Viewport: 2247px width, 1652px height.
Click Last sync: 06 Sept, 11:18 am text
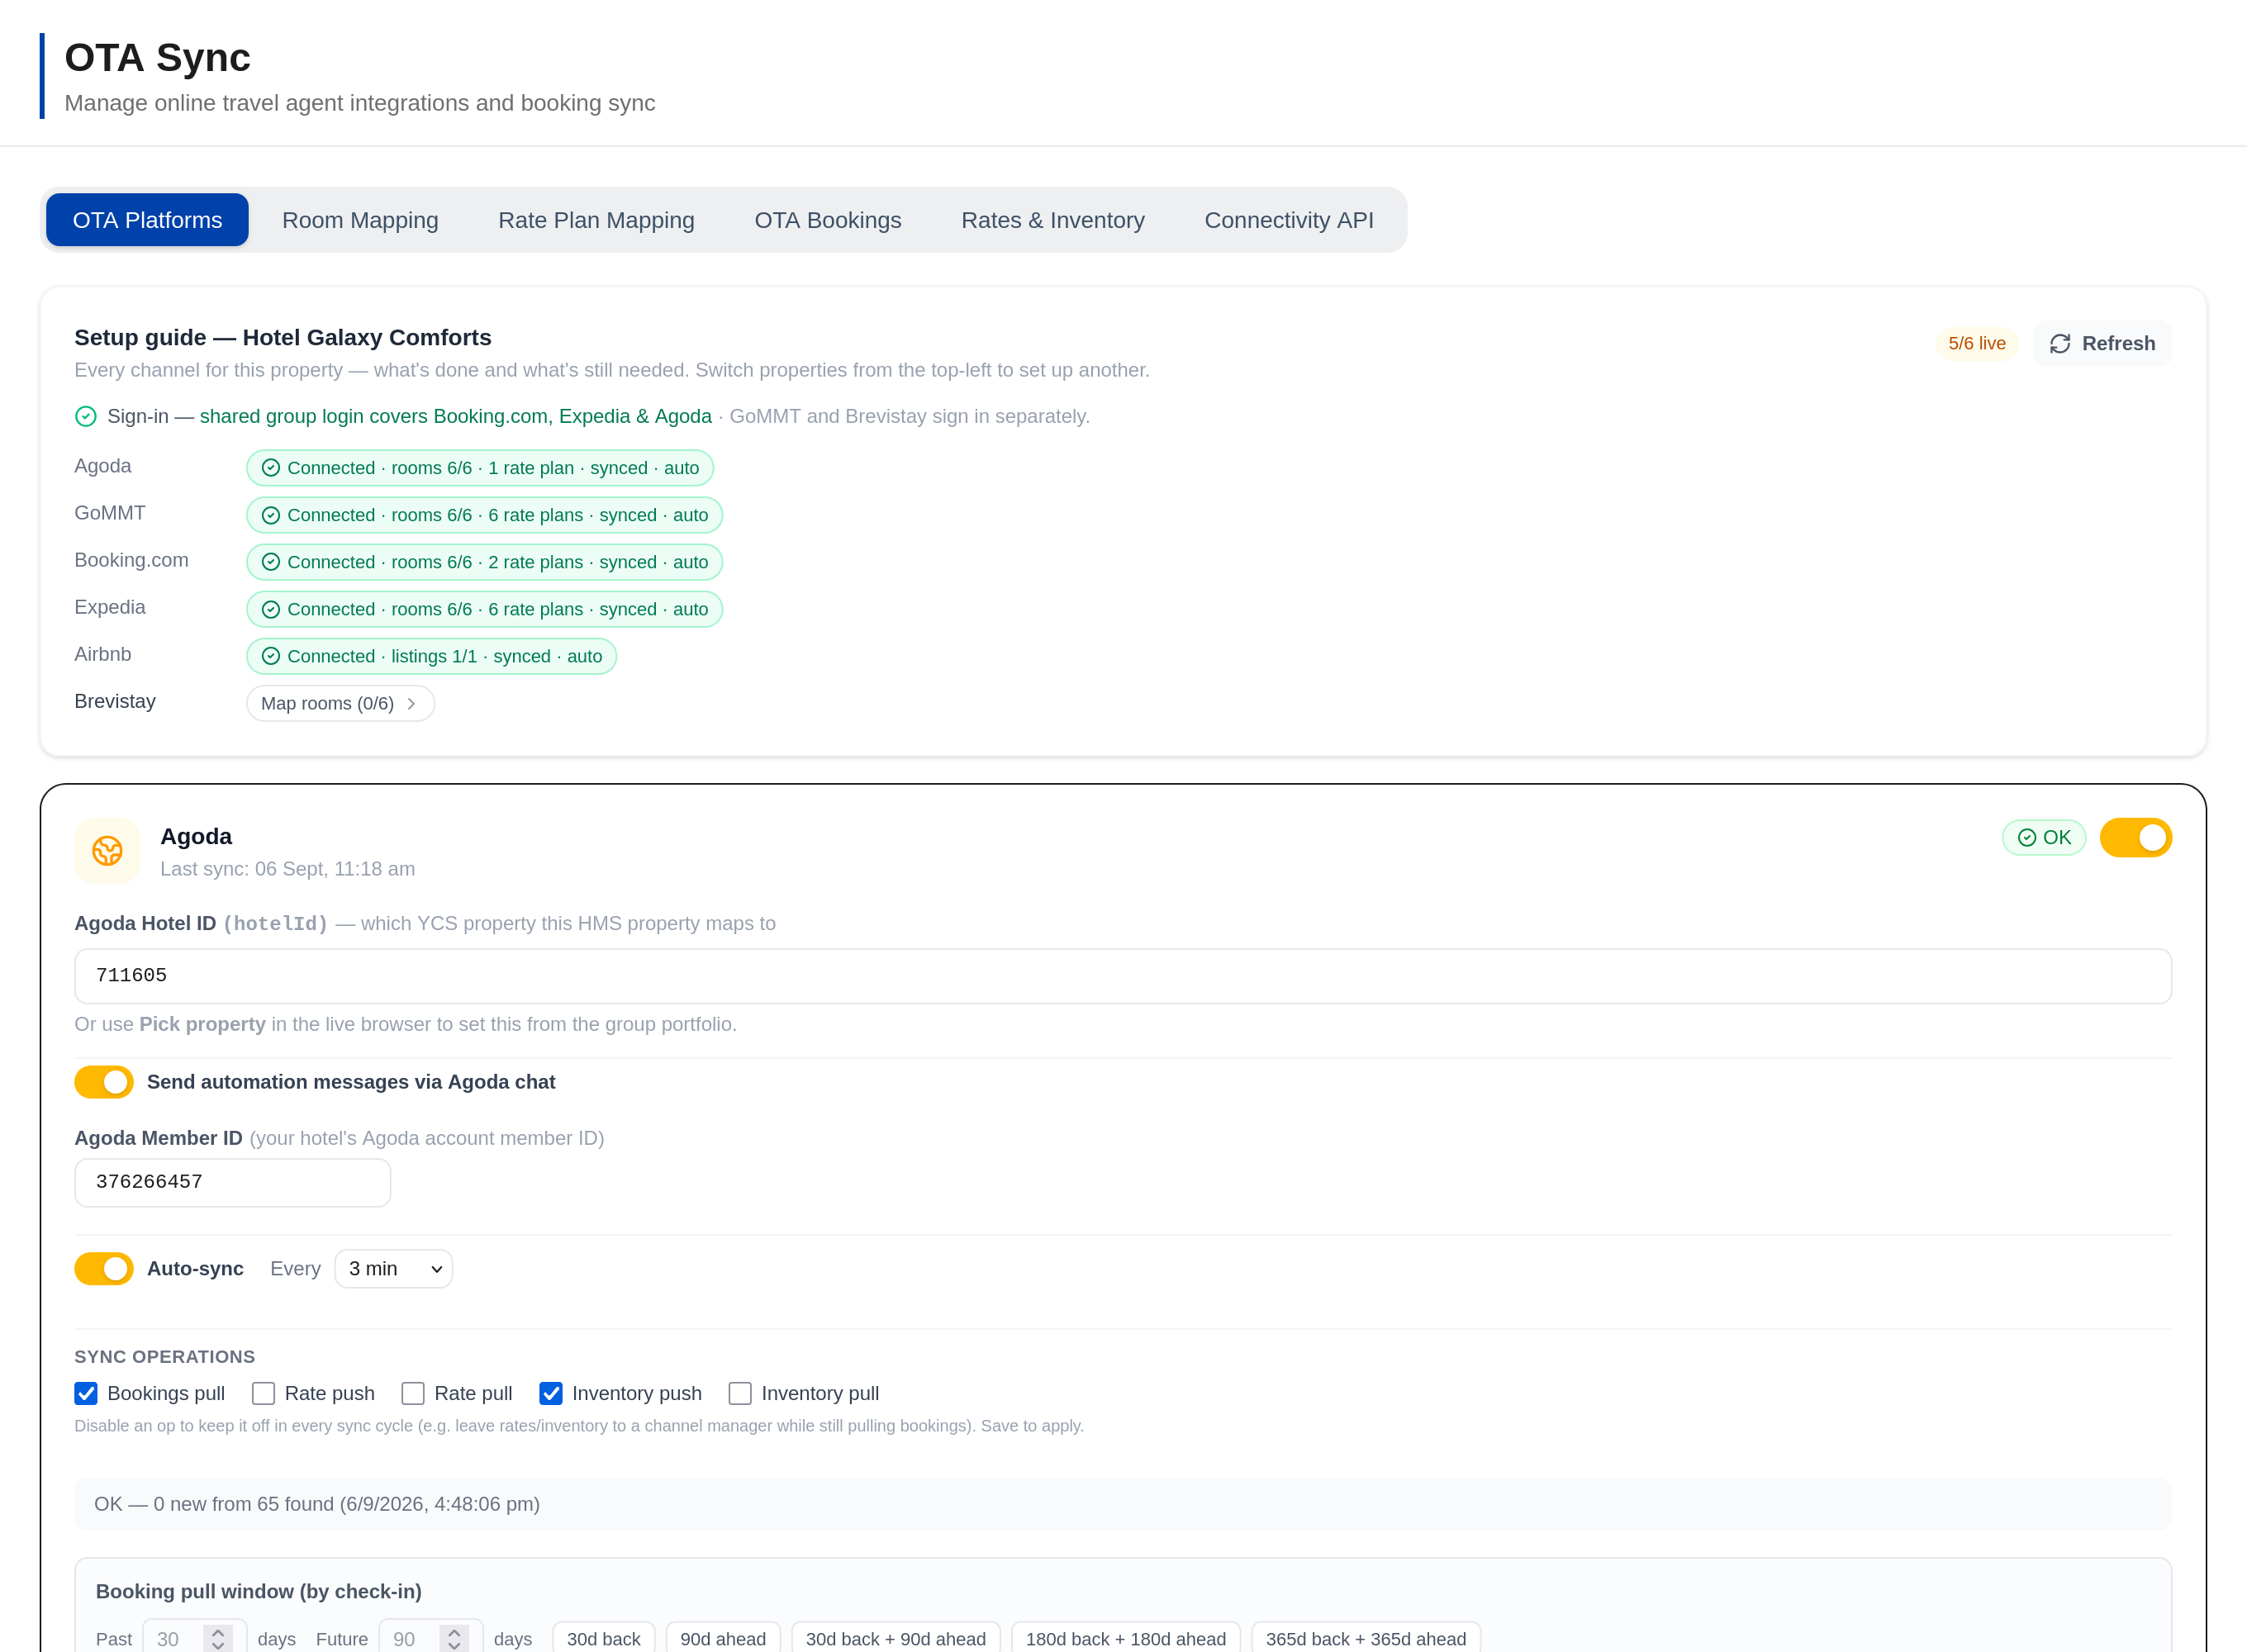(288, 869)
